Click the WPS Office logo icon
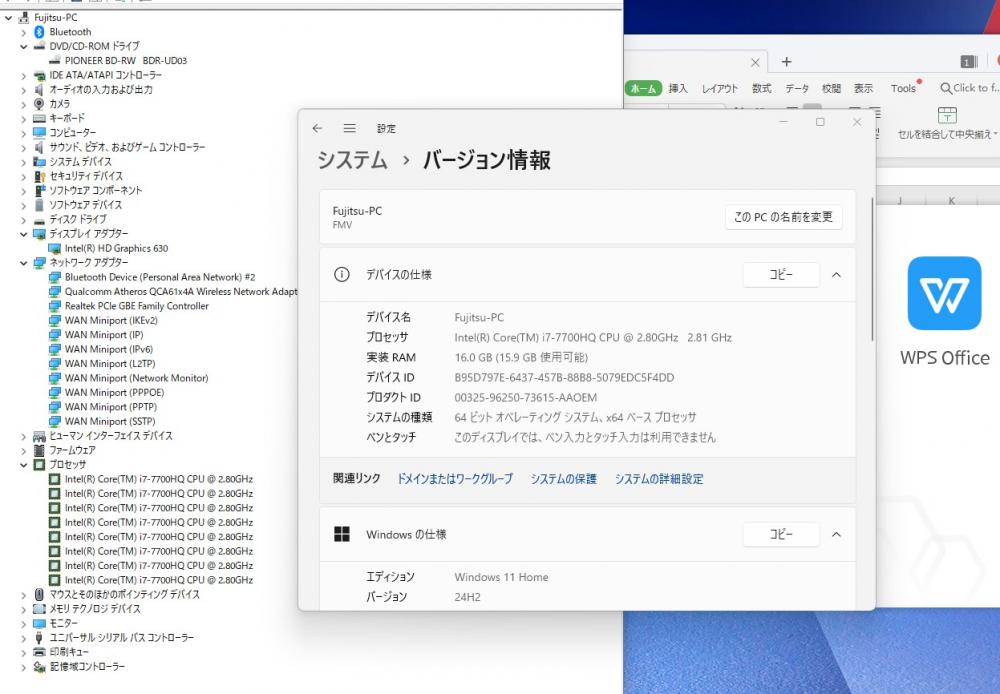The height and width of the screenshot is (694, 1000). pos(944,293)
